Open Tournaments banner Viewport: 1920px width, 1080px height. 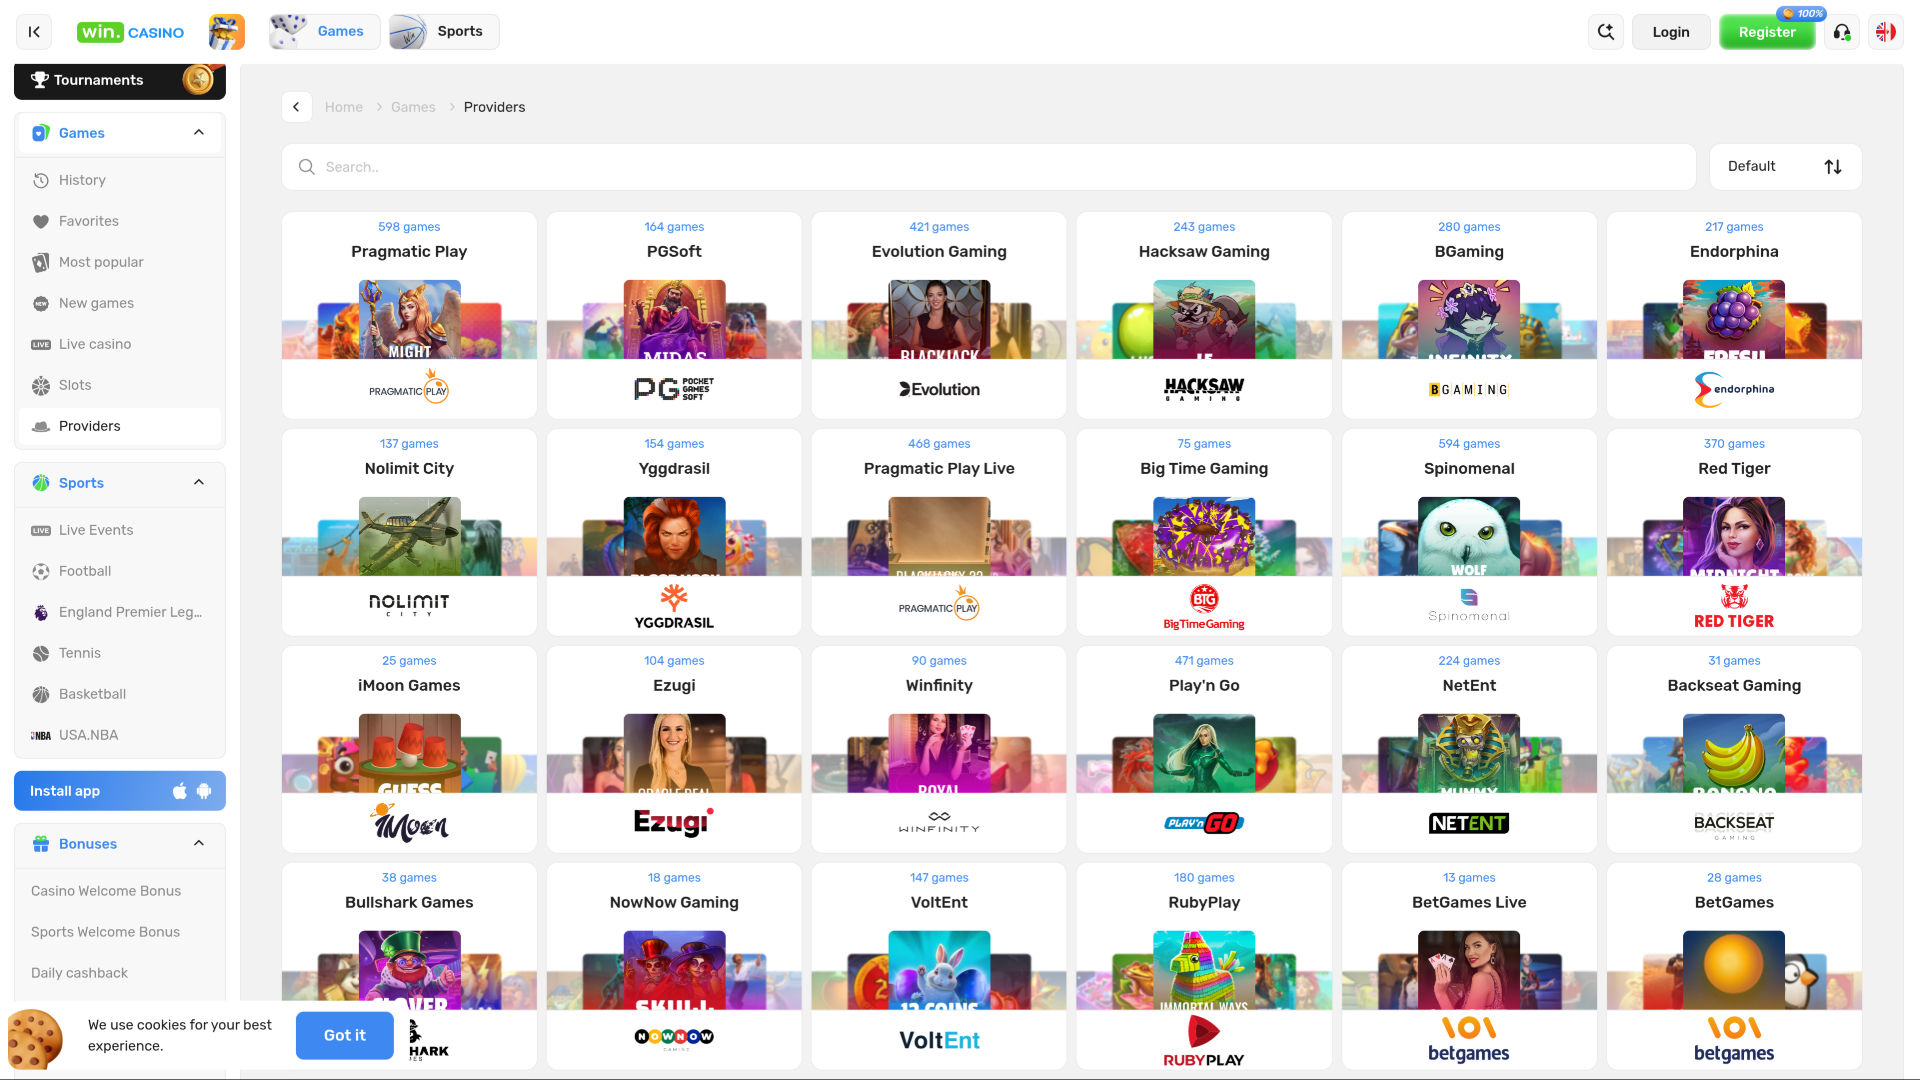120,80
